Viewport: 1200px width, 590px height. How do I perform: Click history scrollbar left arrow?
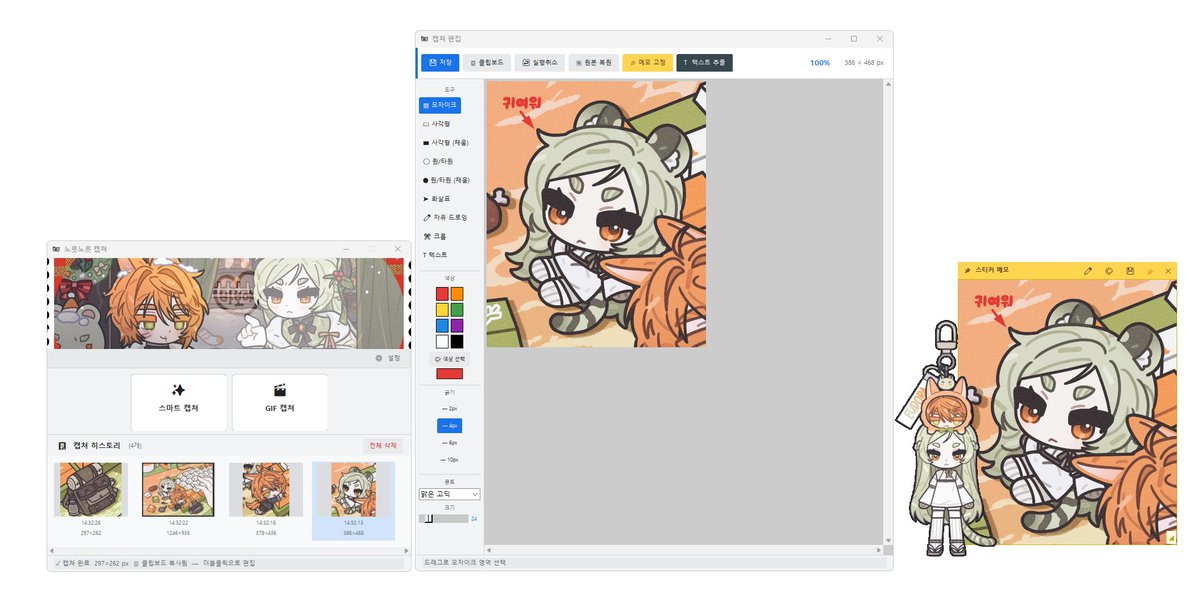coord(53,551)
